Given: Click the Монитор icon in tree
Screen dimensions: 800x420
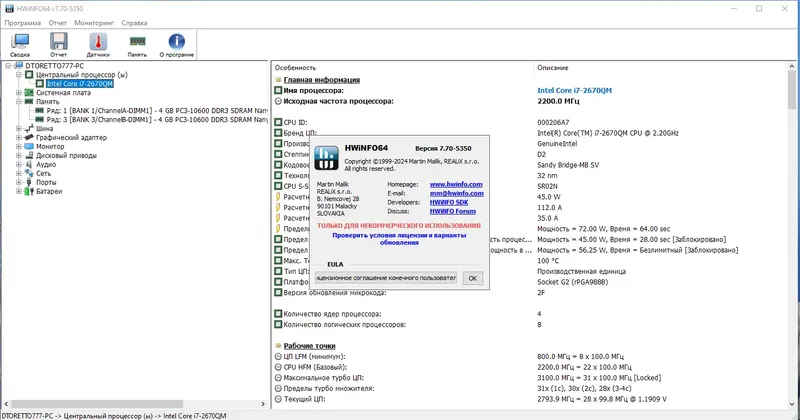Looking at the screenshot, I should point(29,146).
